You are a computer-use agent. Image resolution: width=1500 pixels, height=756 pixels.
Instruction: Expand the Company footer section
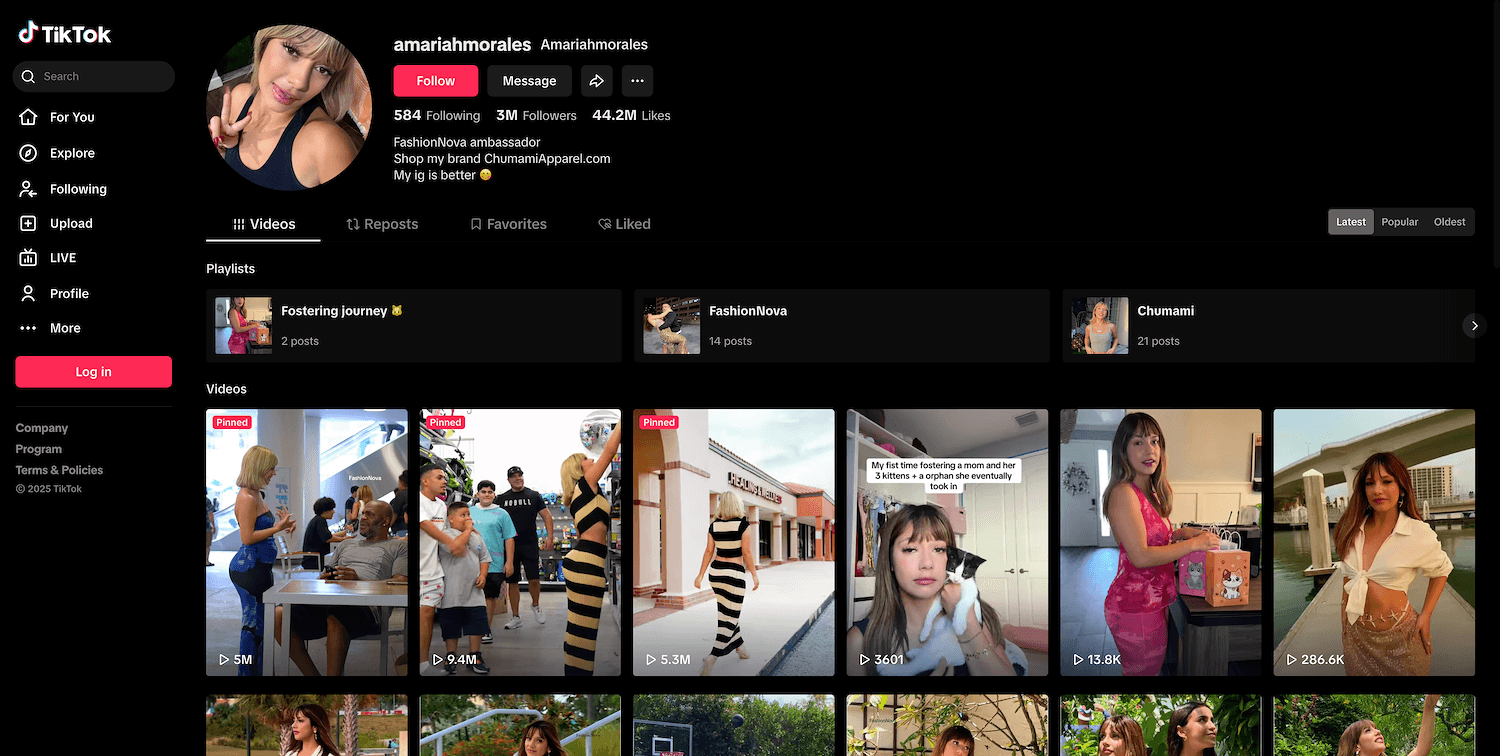42,428
